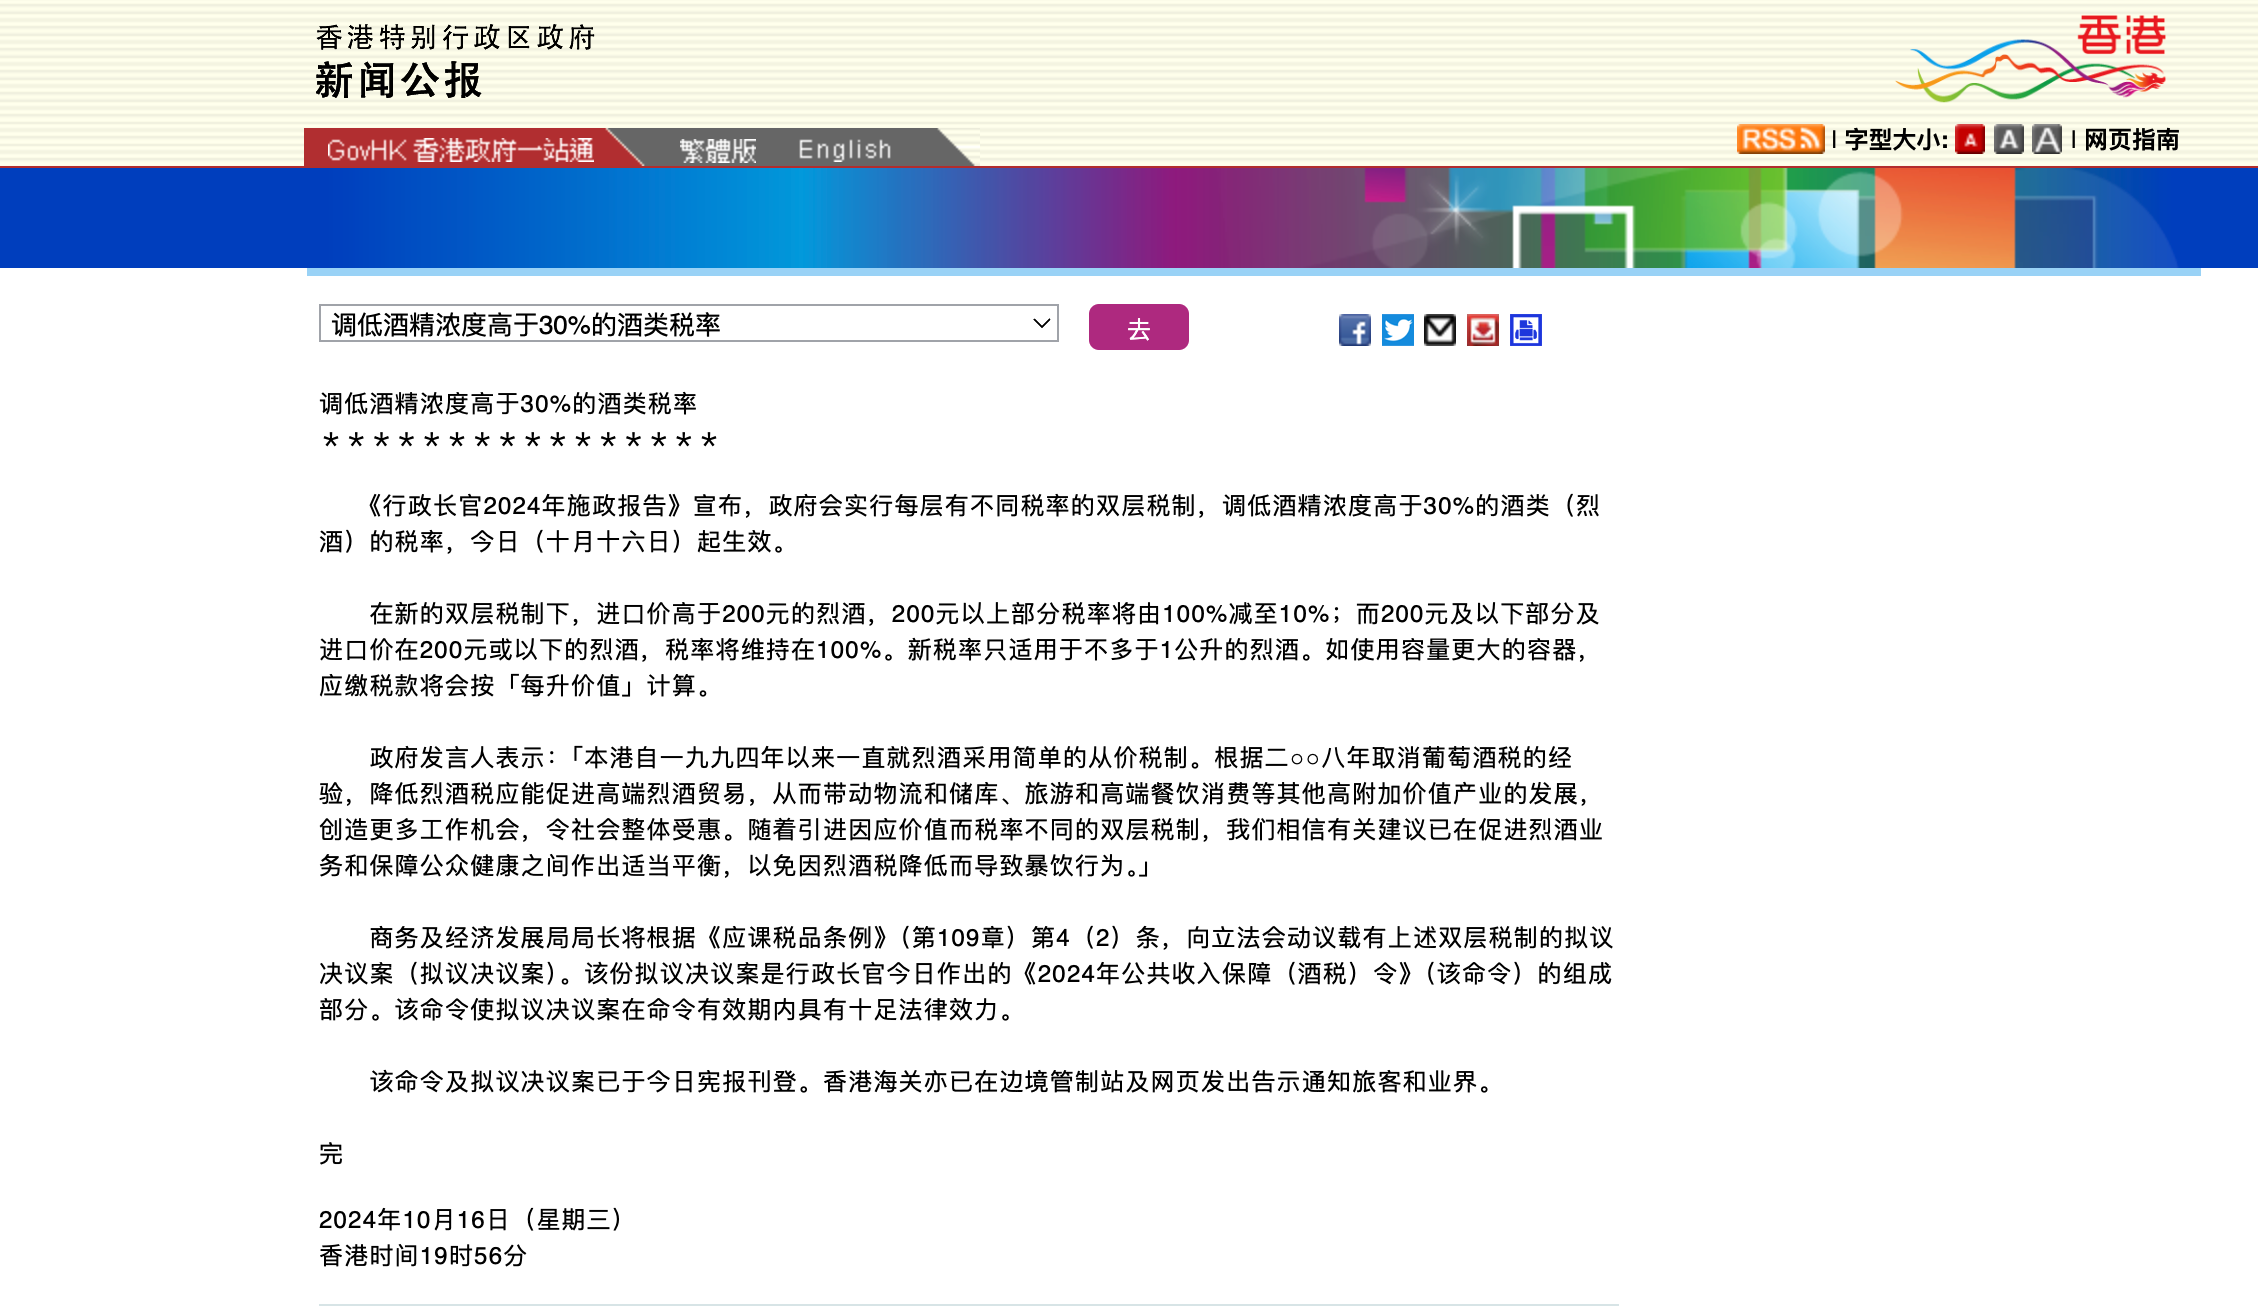
Task: Select the medium font size A
Action: pyautogui.click(x=2008, y=140)
